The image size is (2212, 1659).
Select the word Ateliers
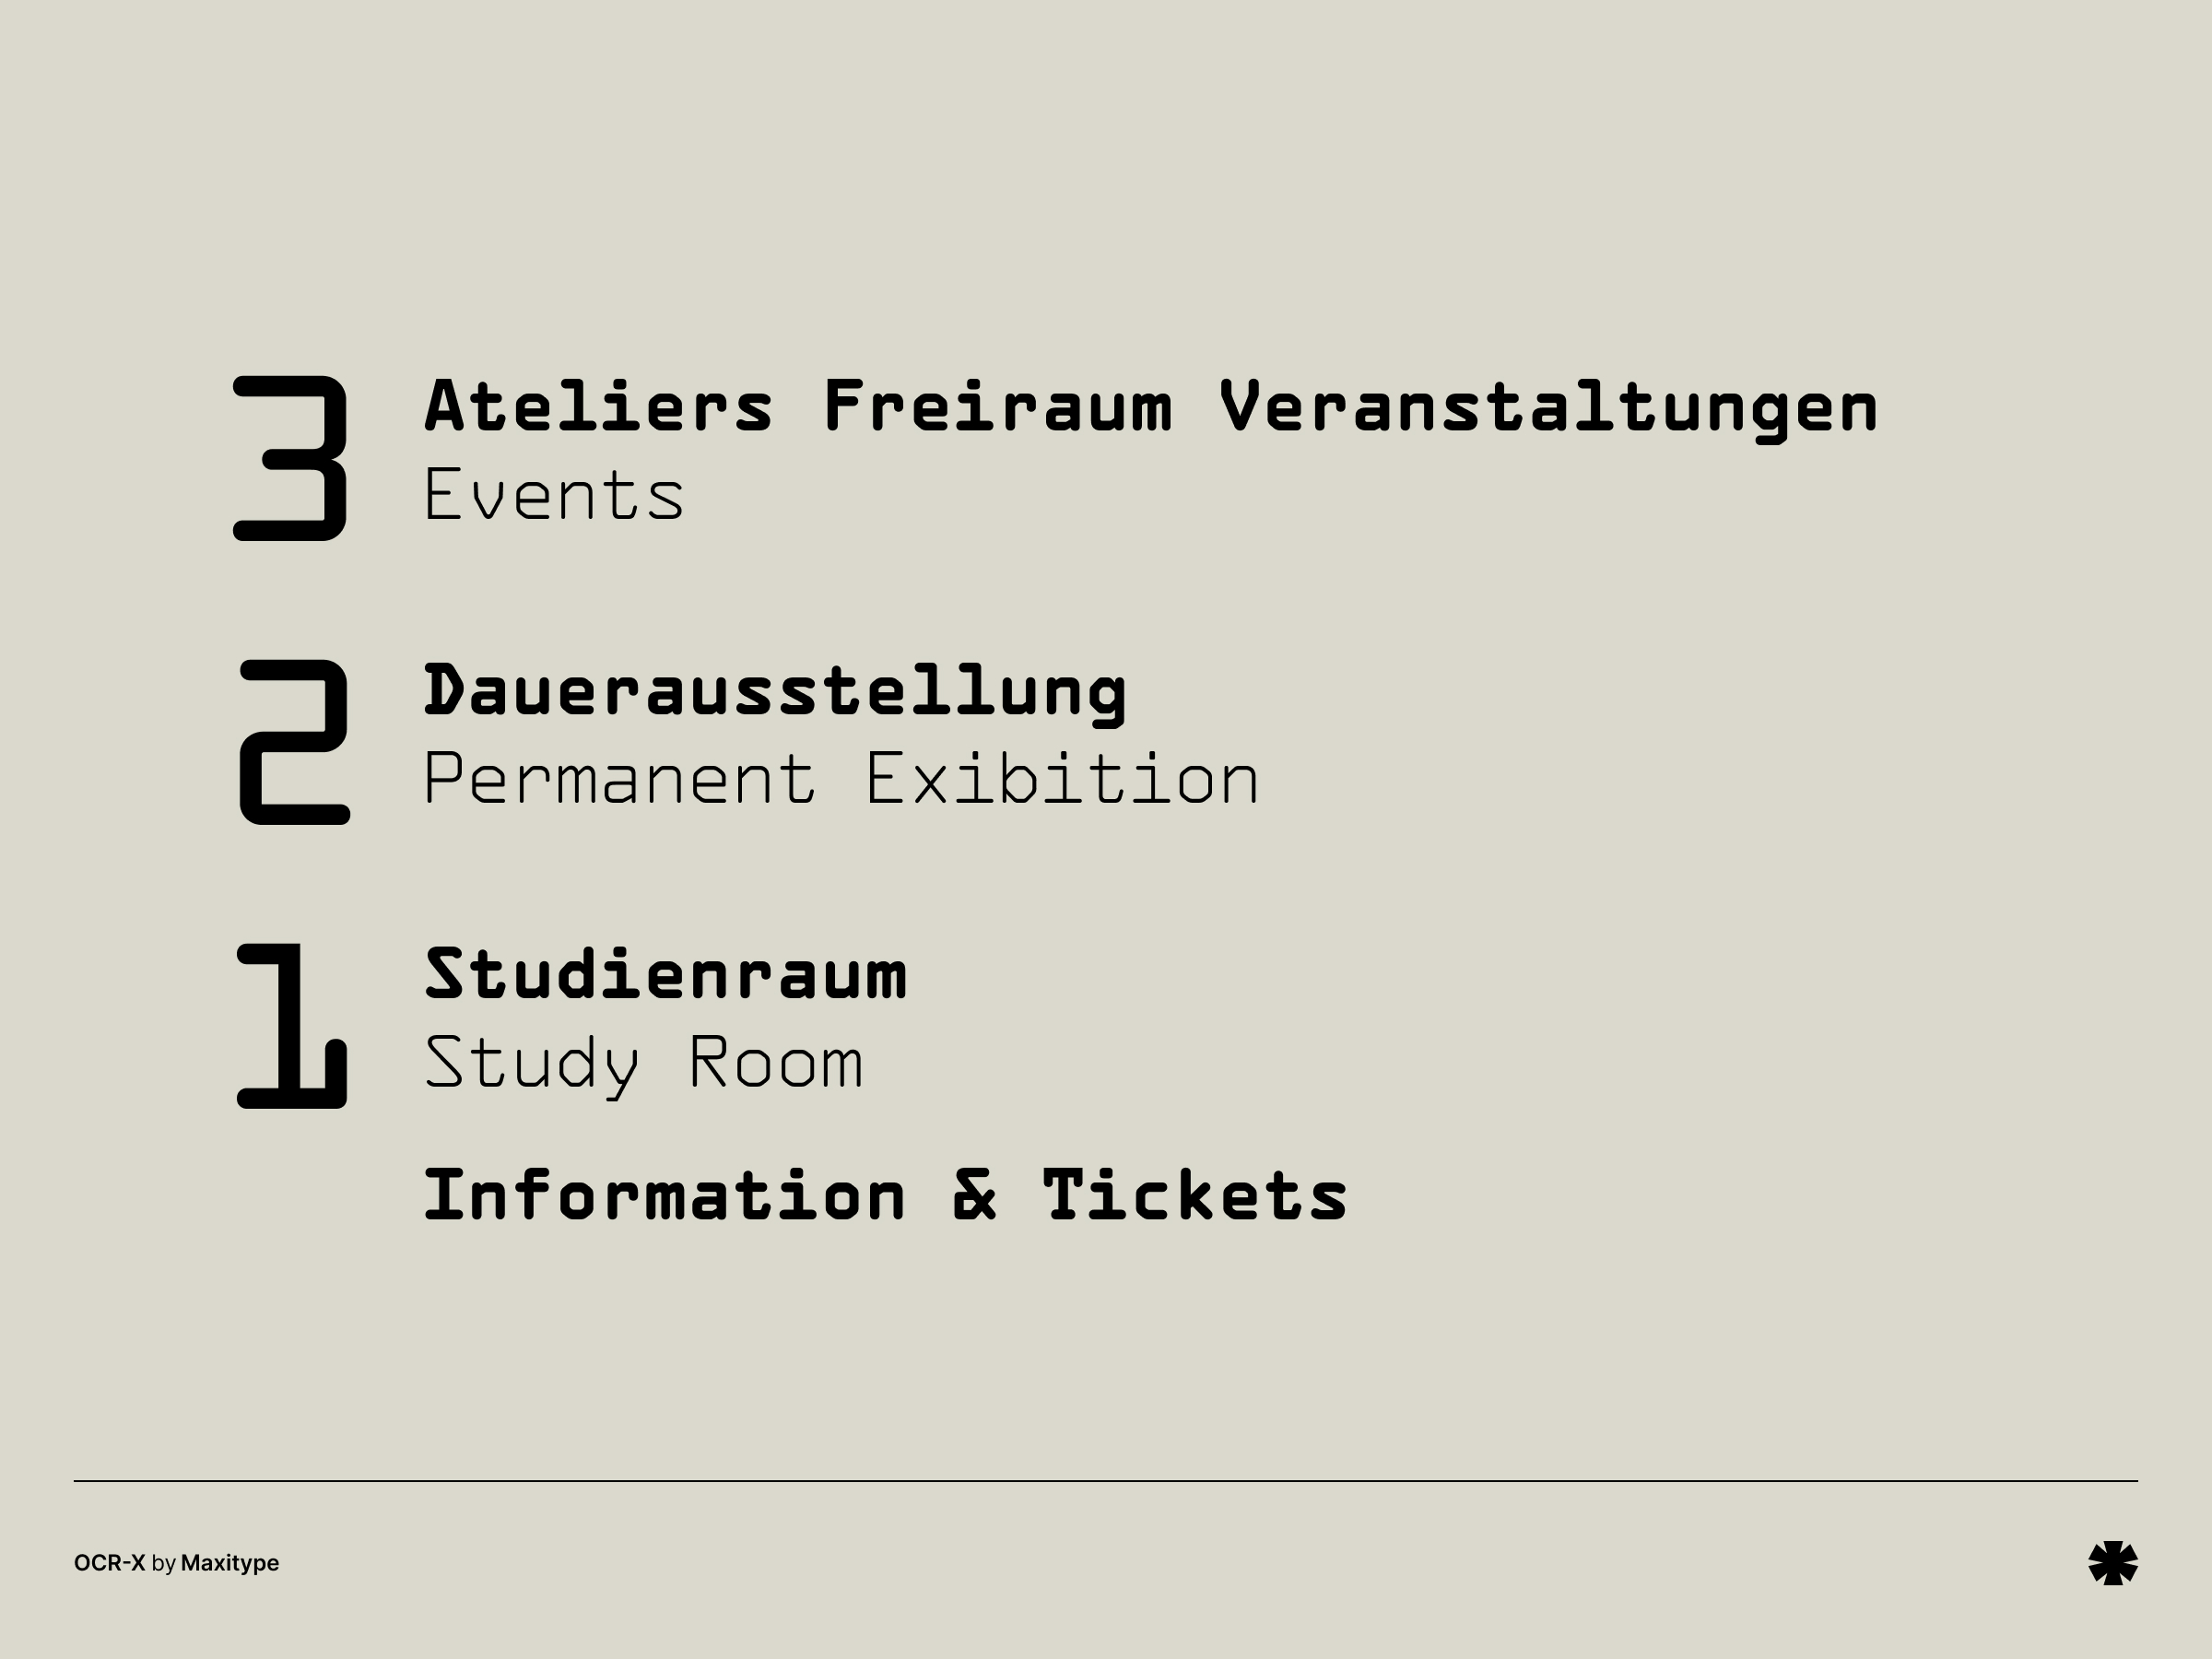point(599,407)
